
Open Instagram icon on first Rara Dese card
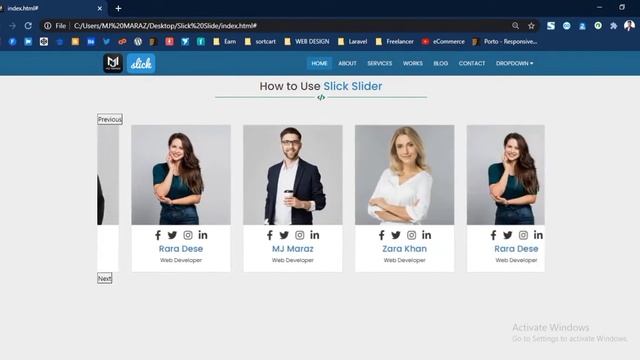(x=188, y=235)
